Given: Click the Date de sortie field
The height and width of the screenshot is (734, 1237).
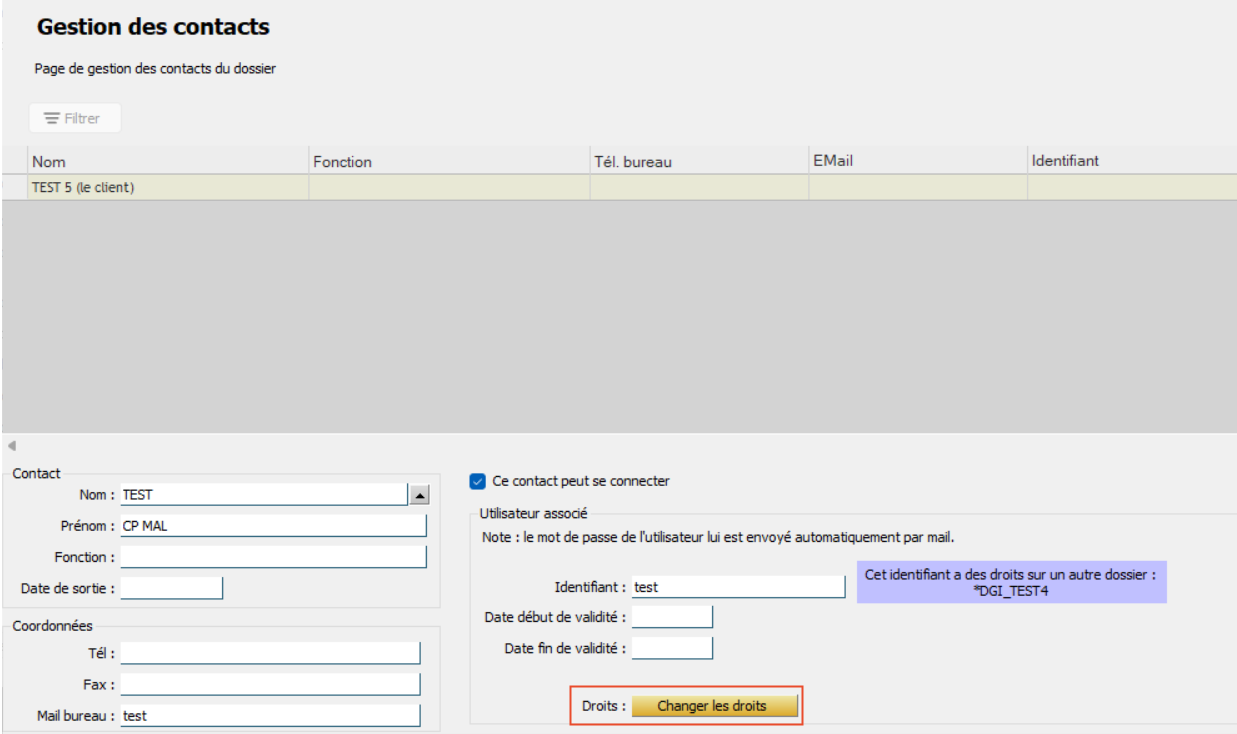Looking at the screenshot, I should coord(171,589).
